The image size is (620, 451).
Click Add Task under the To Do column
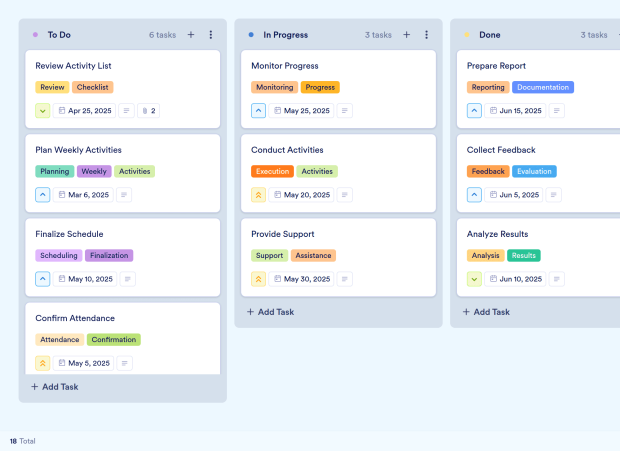[x=55, y=387]
